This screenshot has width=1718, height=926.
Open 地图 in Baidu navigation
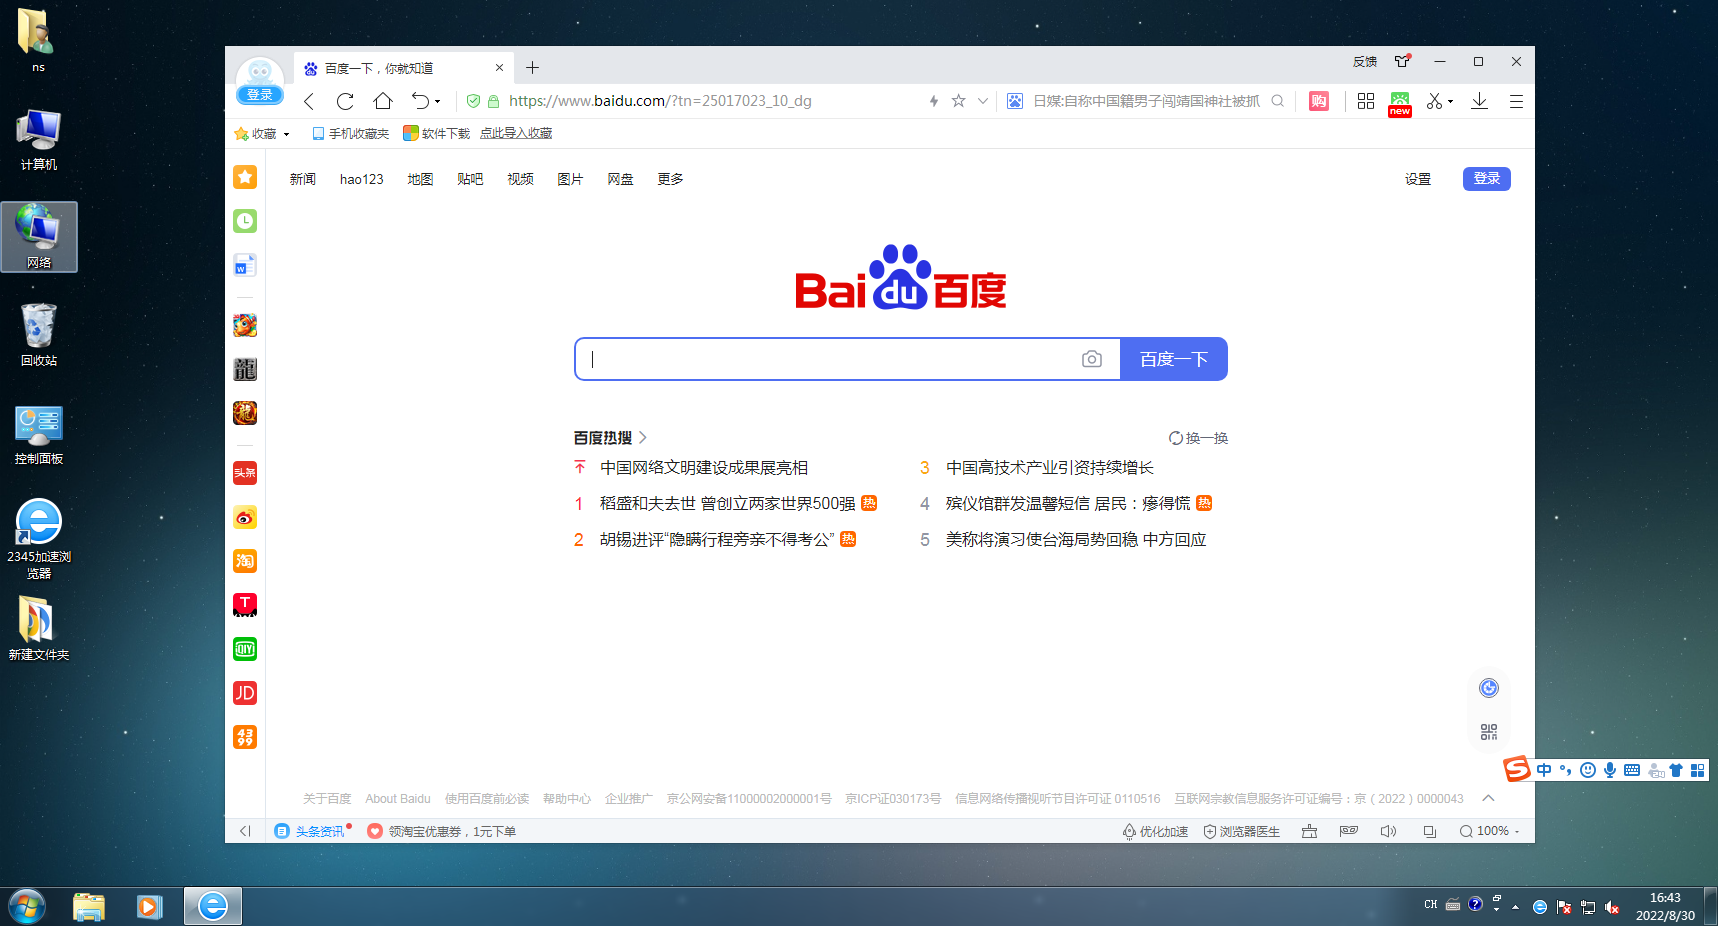[x=420, y=179]
